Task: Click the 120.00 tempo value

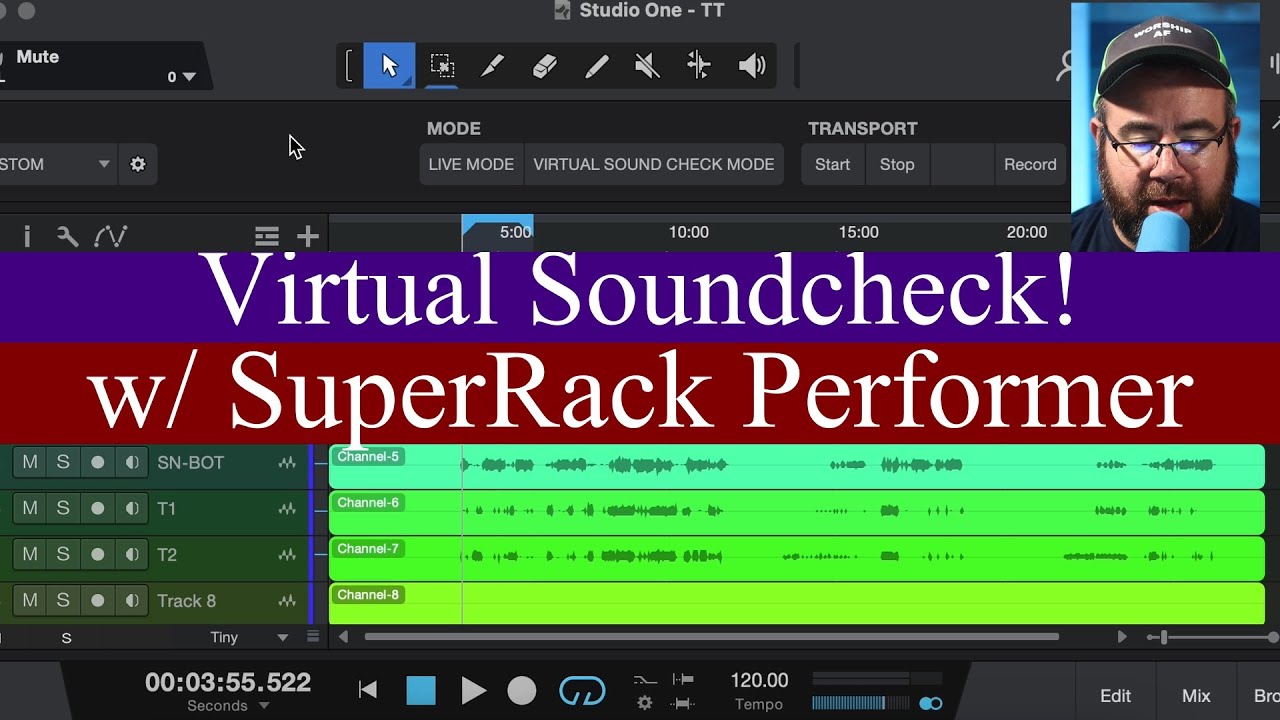Action: click(x=759, y=680)
